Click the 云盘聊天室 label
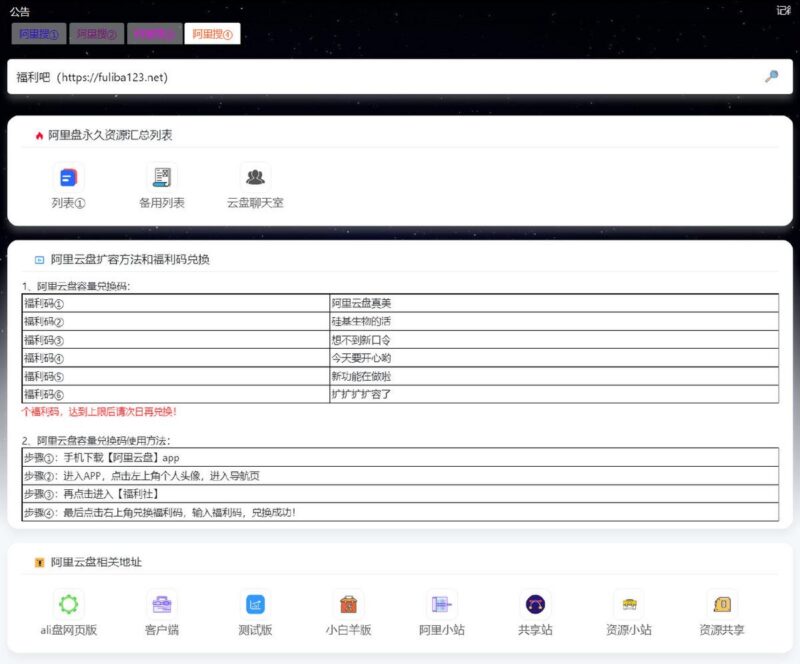800x664 pixels. click(x=255, y=203)
